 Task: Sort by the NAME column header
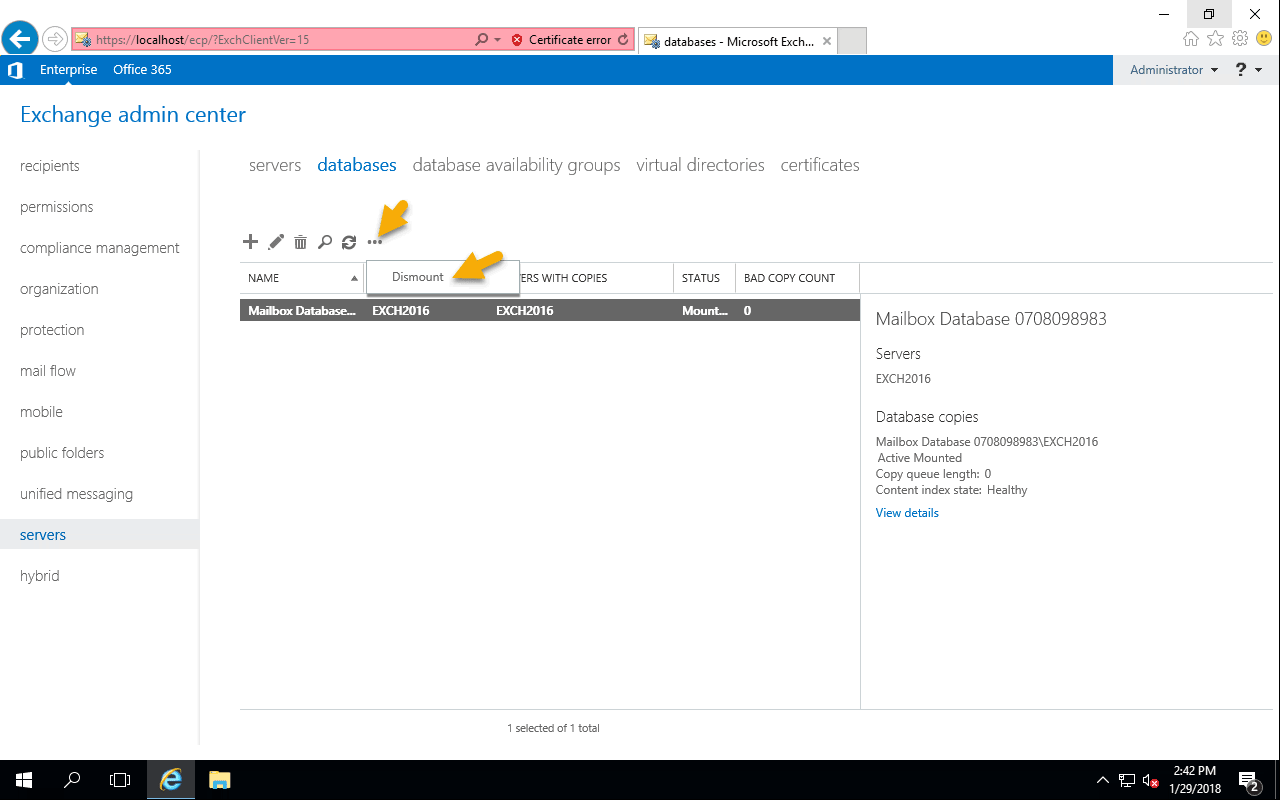click(302, 278)
